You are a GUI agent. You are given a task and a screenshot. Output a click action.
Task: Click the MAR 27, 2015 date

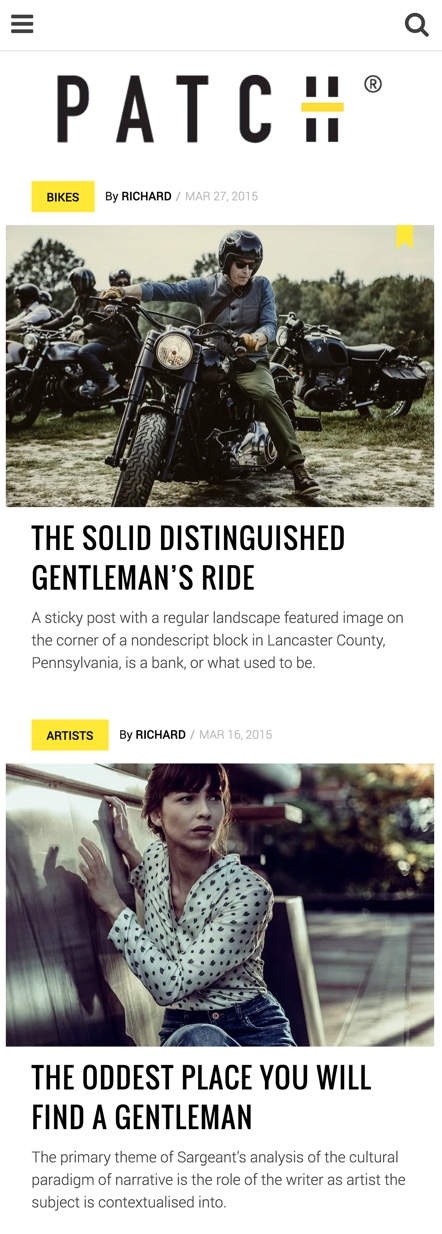point(221,196)
